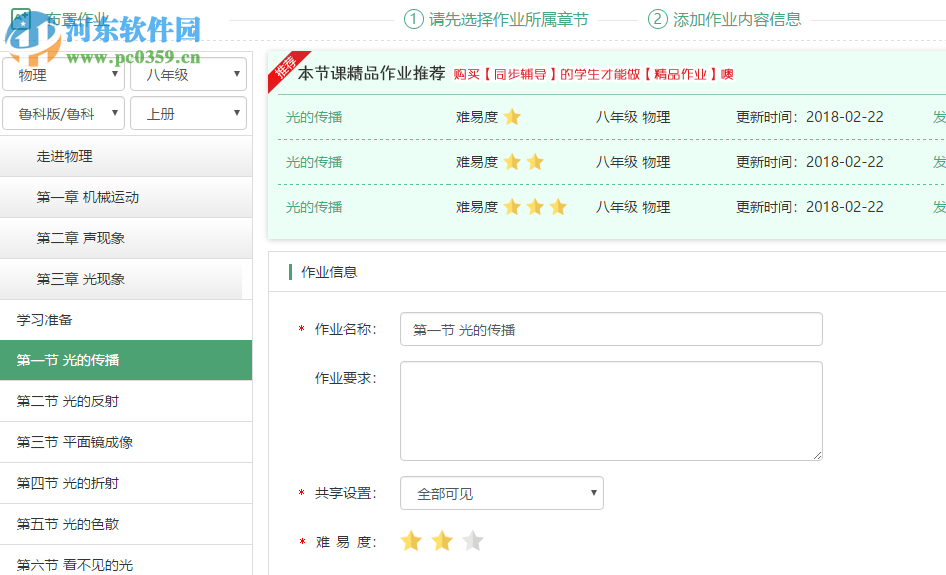
Task: Click the 作业信息 section heading
Action: pos(329,272)
